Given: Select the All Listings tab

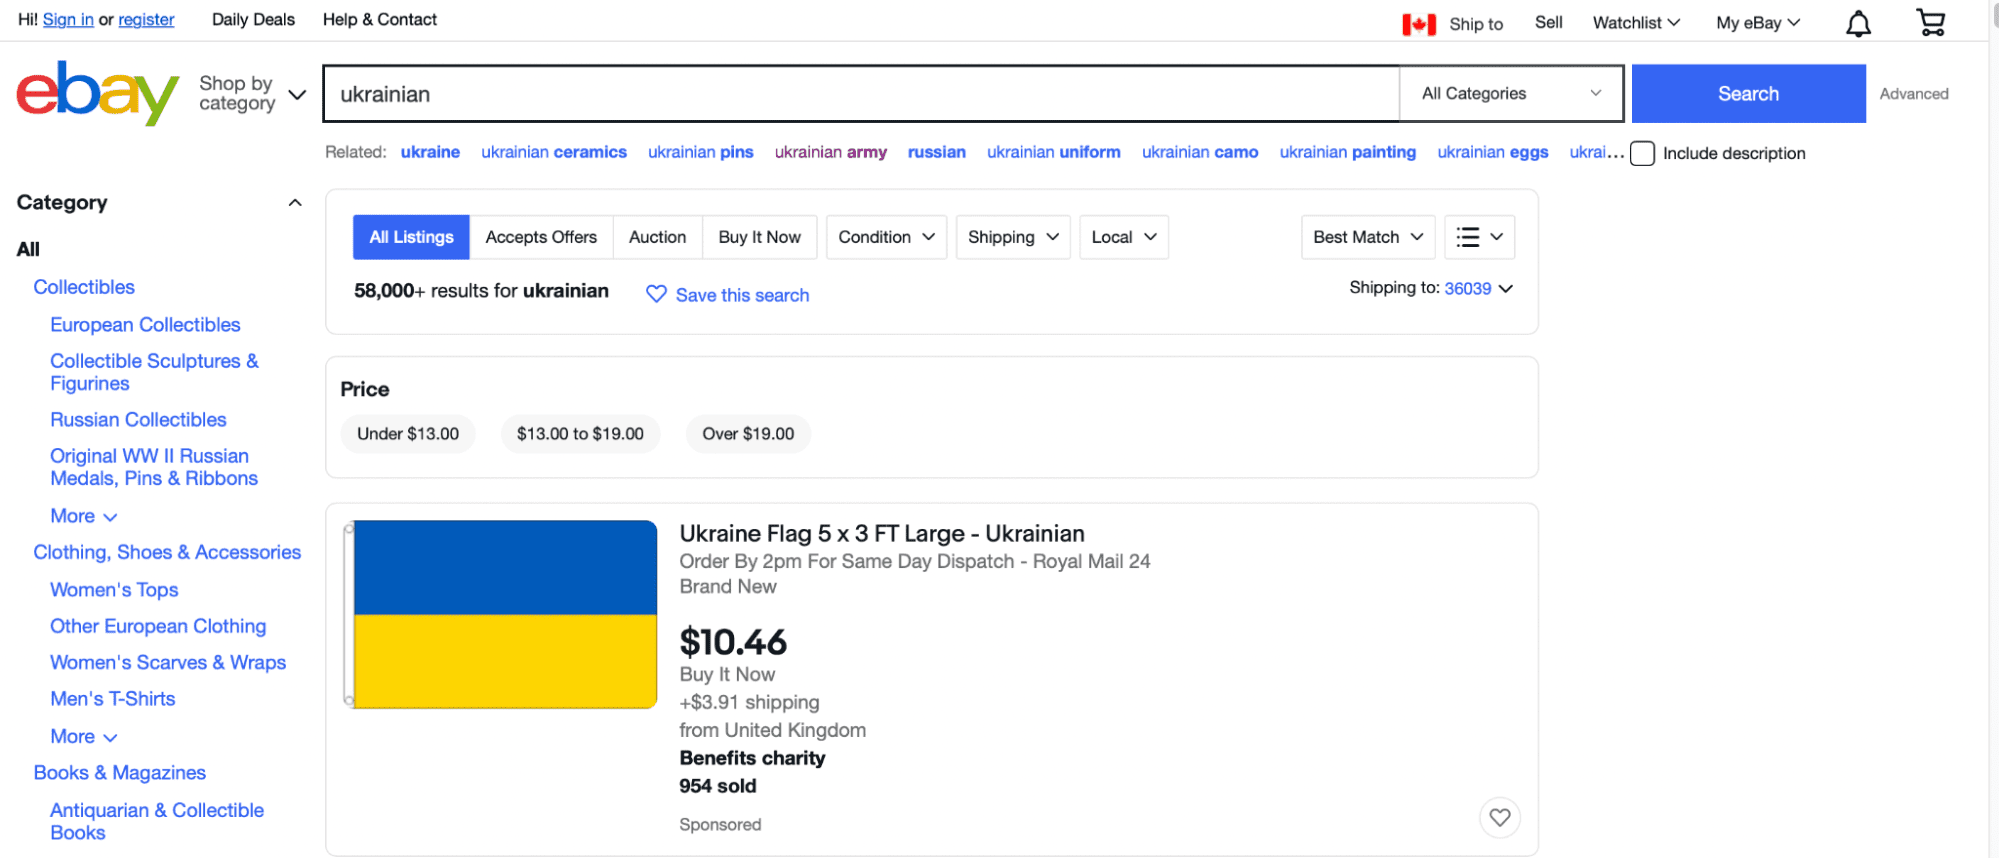Looking at the screenshot, I should tap(411, 237).
